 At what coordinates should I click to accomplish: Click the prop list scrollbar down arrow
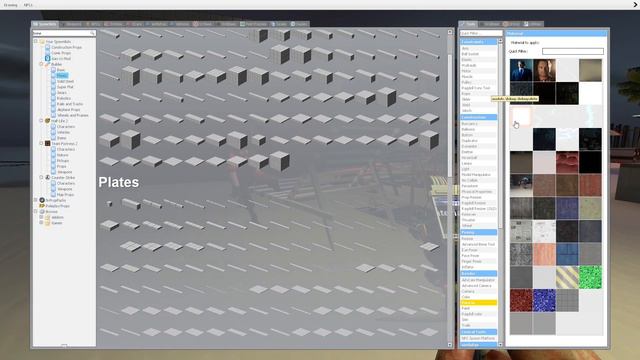coord(450,345)
